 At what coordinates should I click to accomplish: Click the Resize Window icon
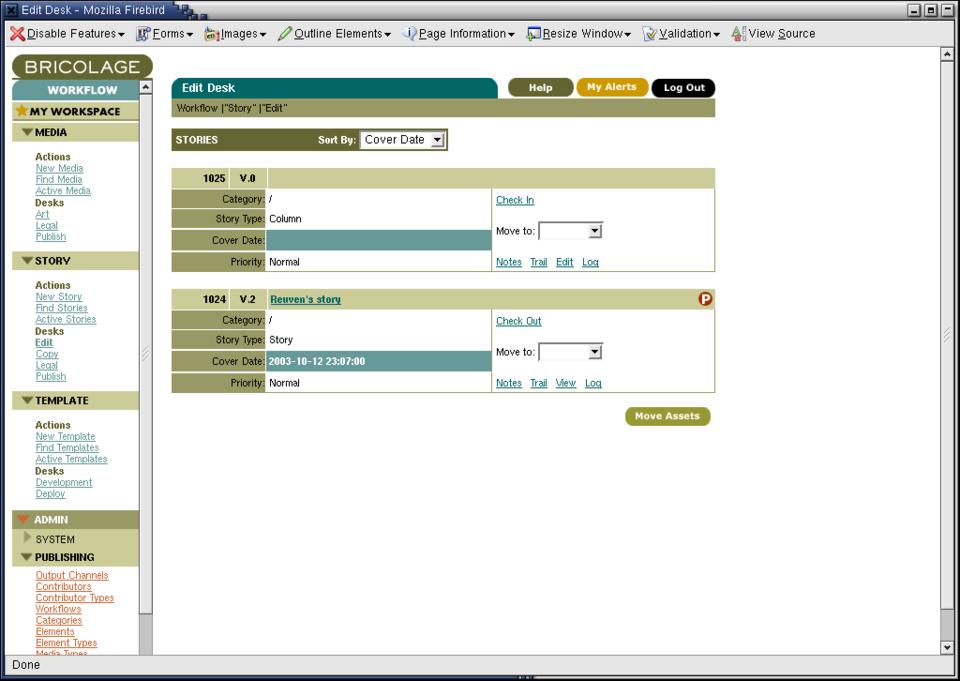(534, 34)
